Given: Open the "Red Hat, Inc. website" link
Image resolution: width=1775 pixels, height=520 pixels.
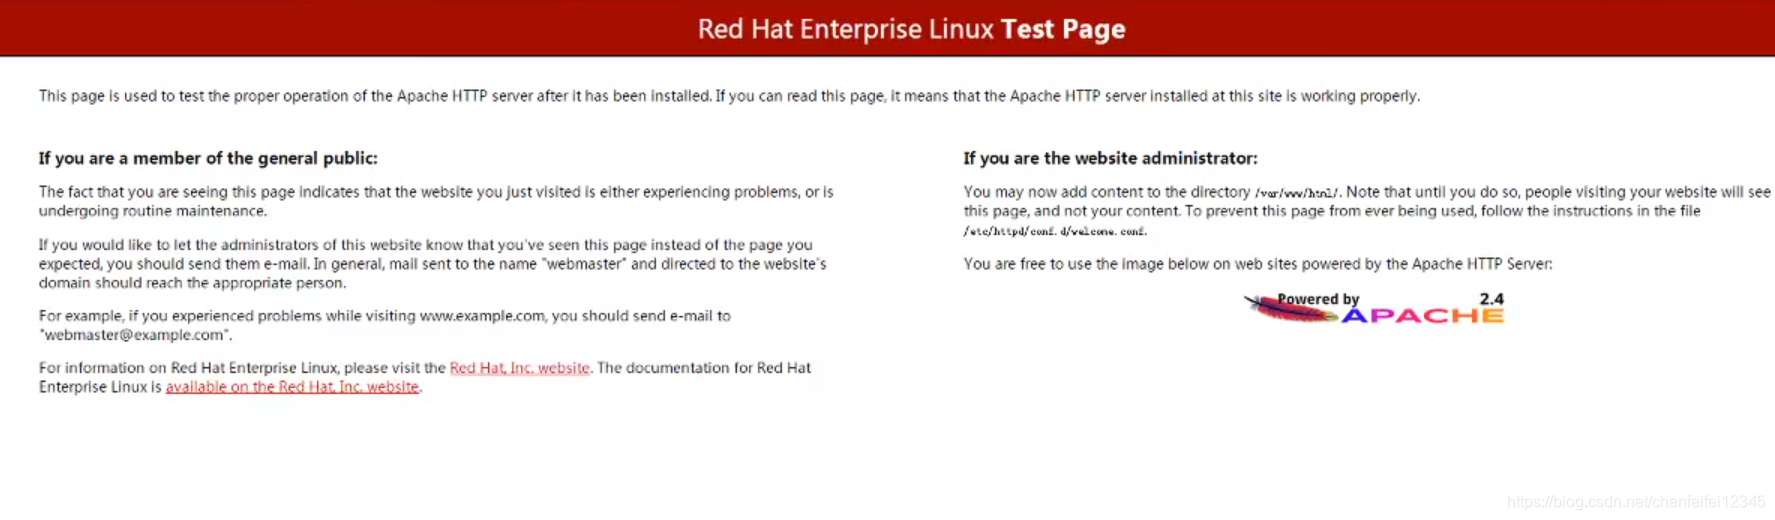Looking at the screenshot, I should click(520, 368).
